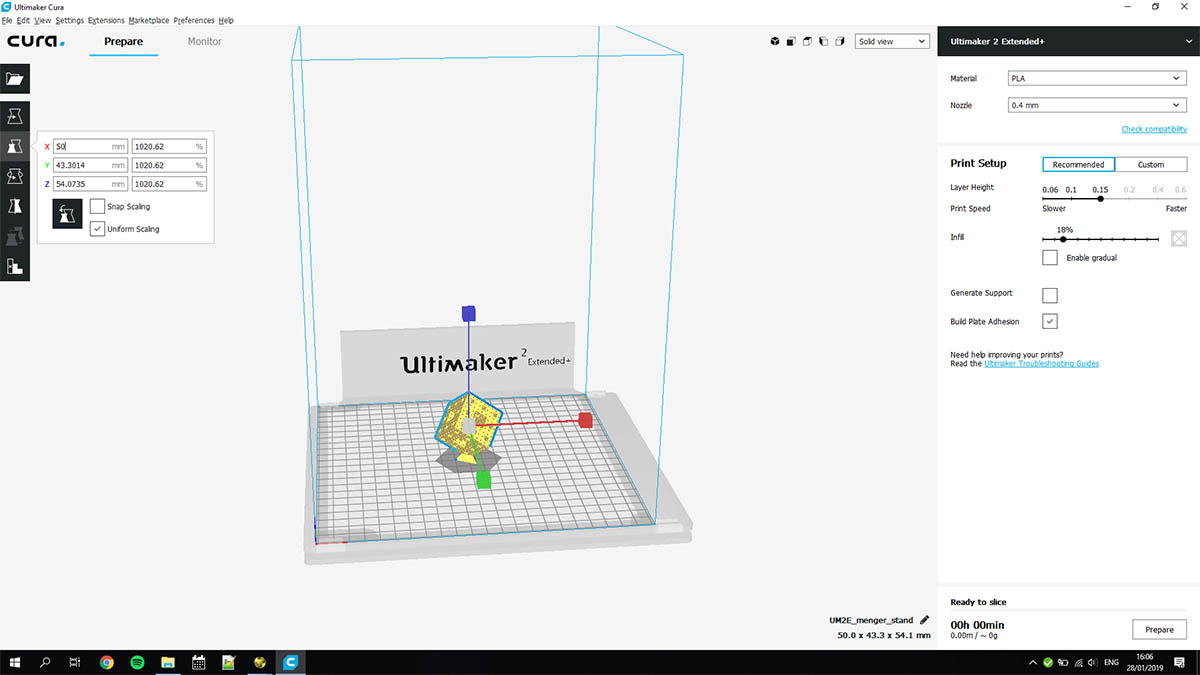The height and width of the screenshot is (675, 1200).
Task: Select the Move tool in the left toolbar
Action: pyautogui.click(x=15, y=116)
